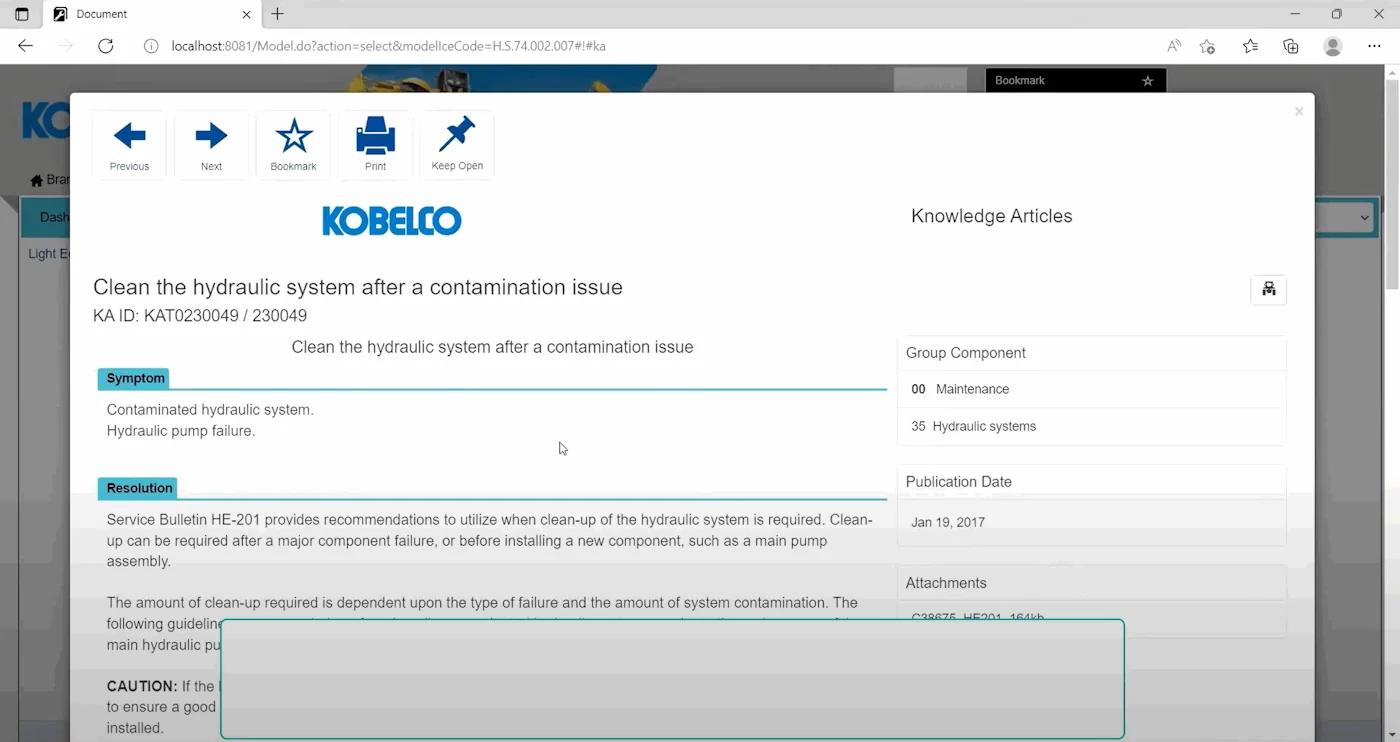Go to the Previous knowledge article
The height and width of the screenshot is (742, 1400).
click(x=129, y=145)
